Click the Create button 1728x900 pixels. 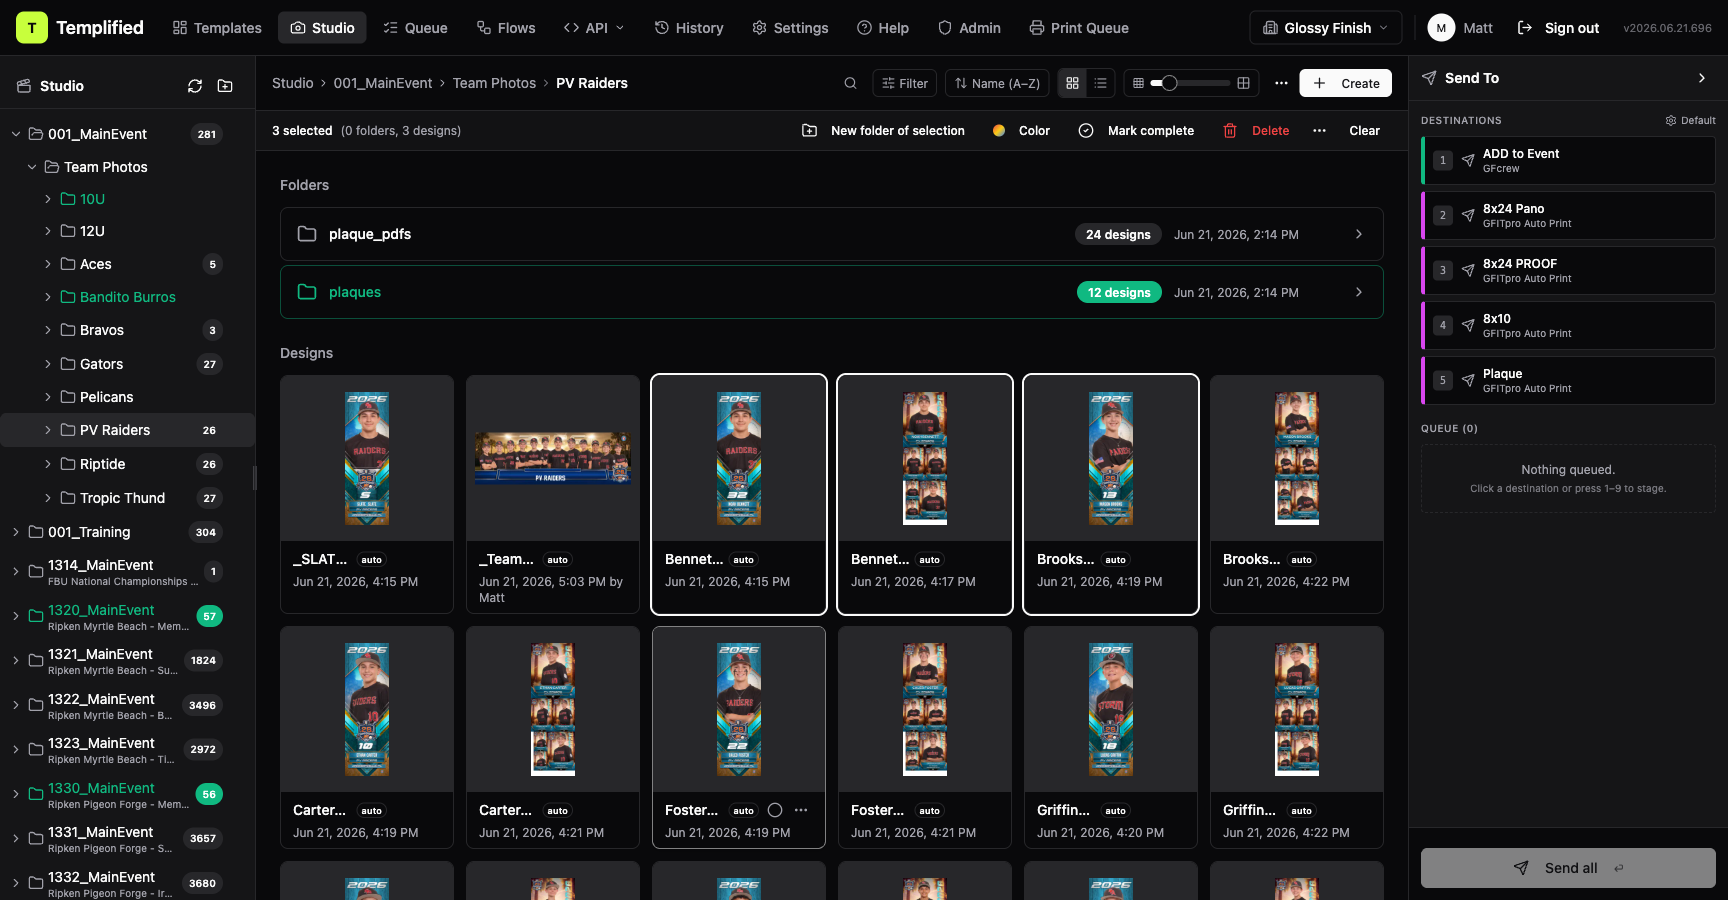click(1346, 83)
